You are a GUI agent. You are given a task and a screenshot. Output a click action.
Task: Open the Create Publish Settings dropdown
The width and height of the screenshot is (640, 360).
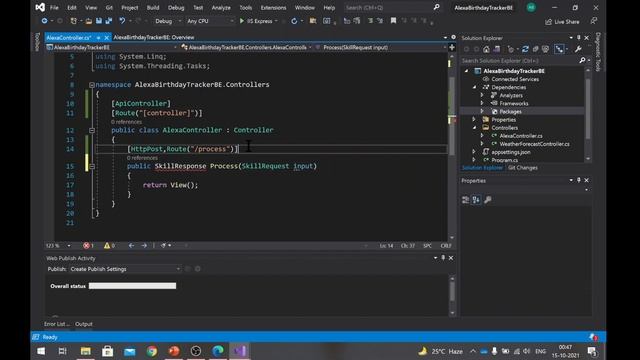point(124,269)
